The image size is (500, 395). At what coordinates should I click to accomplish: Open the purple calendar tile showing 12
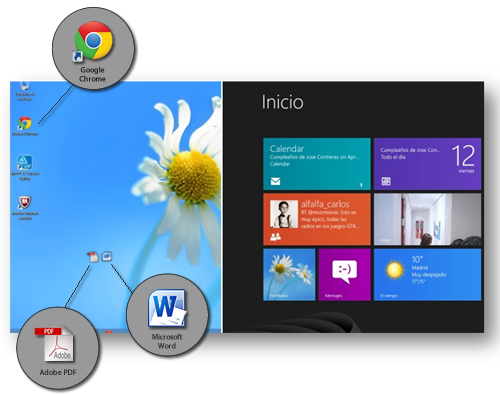click(427, 164)
